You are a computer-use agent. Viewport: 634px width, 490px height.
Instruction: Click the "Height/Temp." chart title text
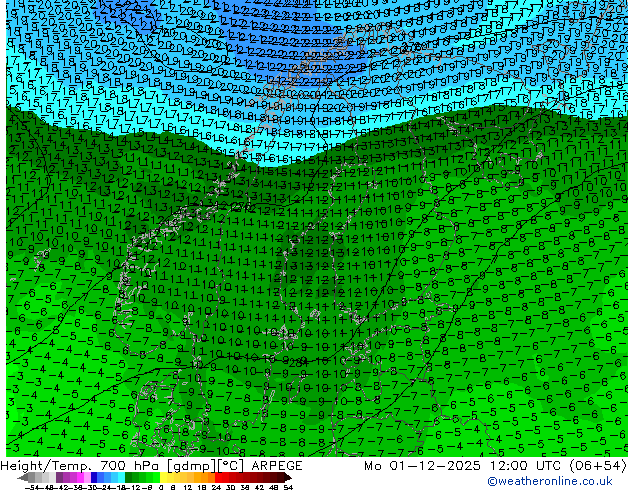(46, 466)
